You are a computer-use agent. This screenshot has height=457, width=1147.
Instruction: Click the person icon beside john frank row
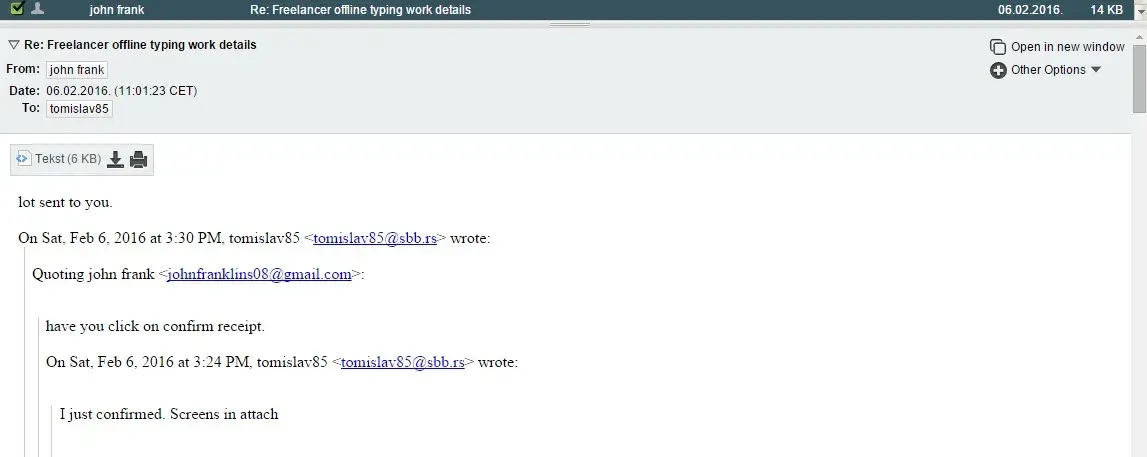pyautogui.click(x=37, y=9)
